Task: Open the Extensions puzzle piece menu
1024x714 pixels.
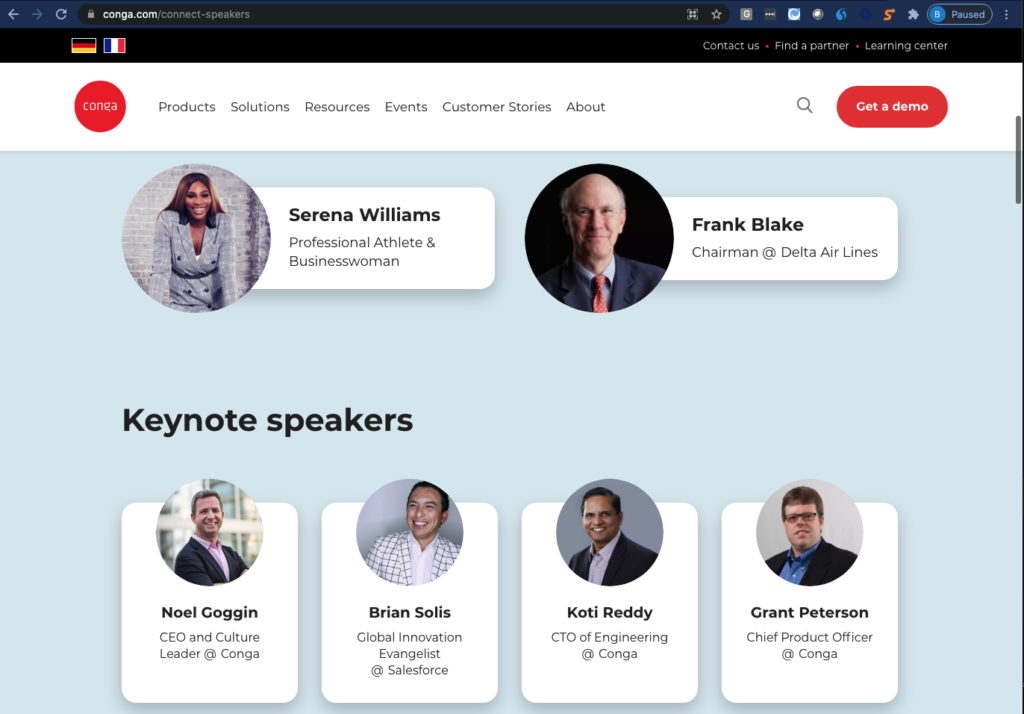Action: [913, 14]
